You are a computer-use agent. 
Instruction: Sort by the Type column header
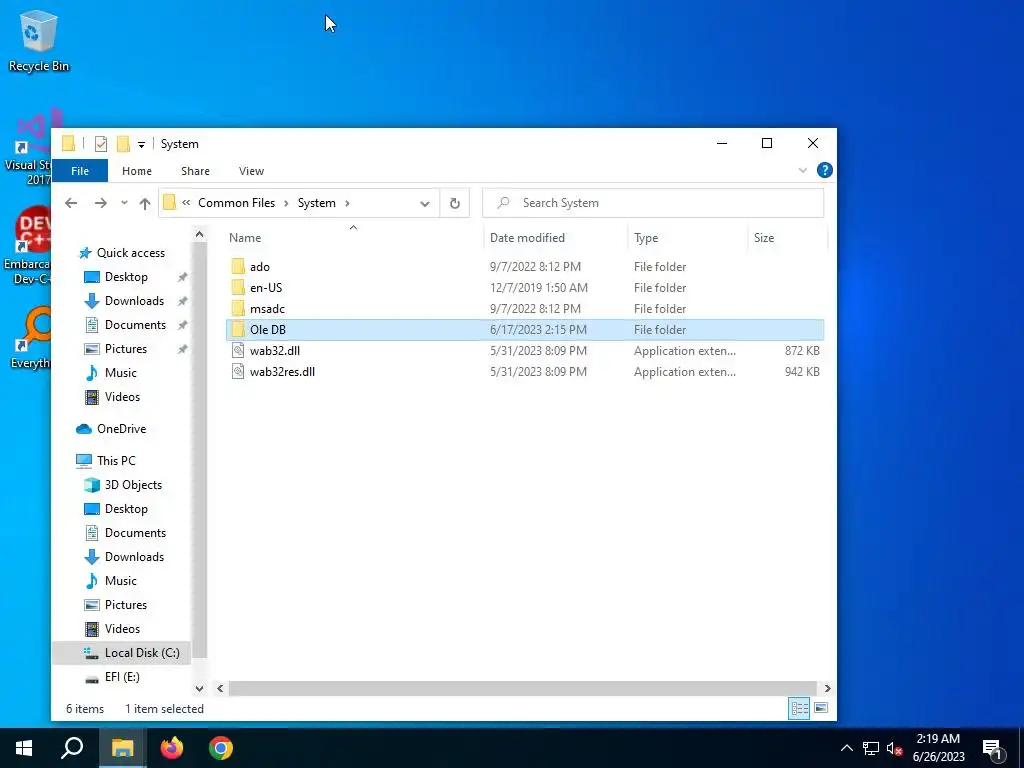pyautogui.click(x=688, y=238)
